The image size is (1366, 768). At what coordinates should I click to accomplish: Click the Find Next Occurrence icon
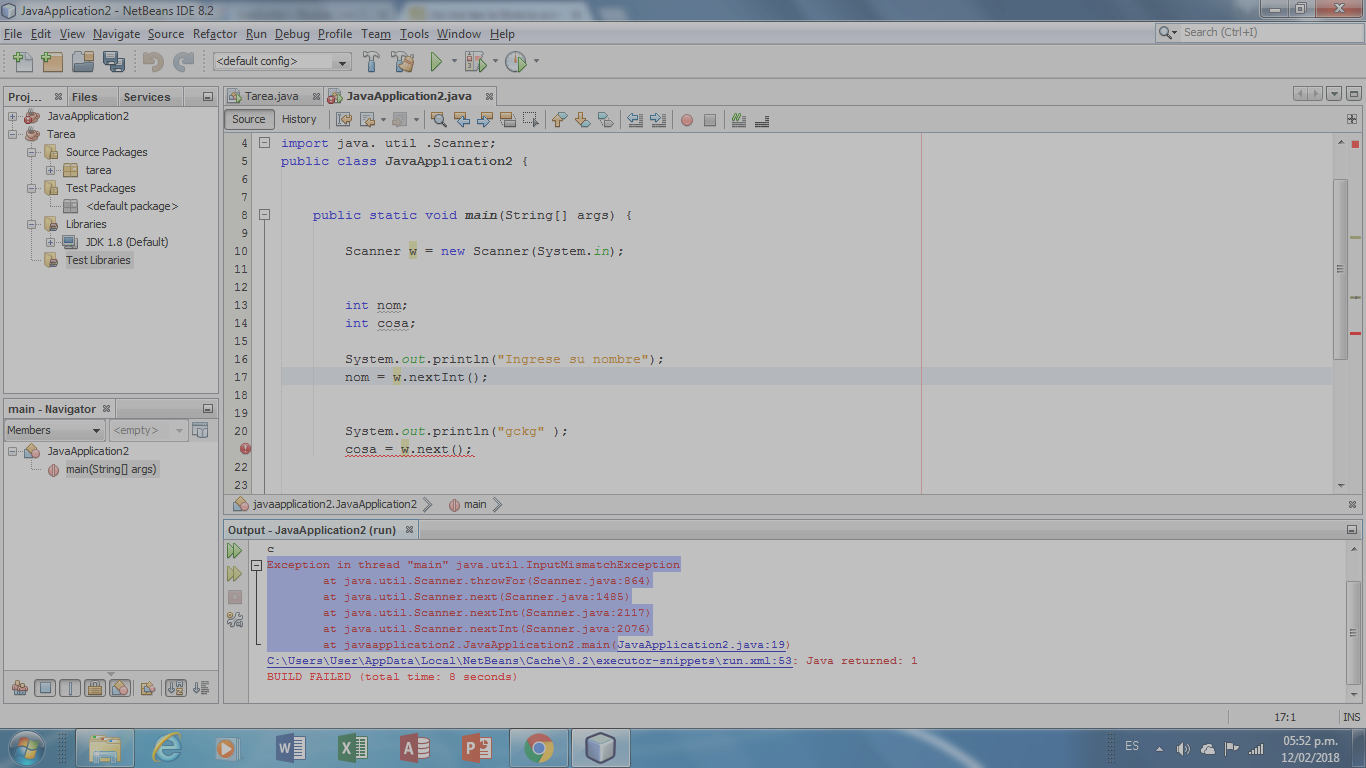pyautogui.click(x=484, y=120)
